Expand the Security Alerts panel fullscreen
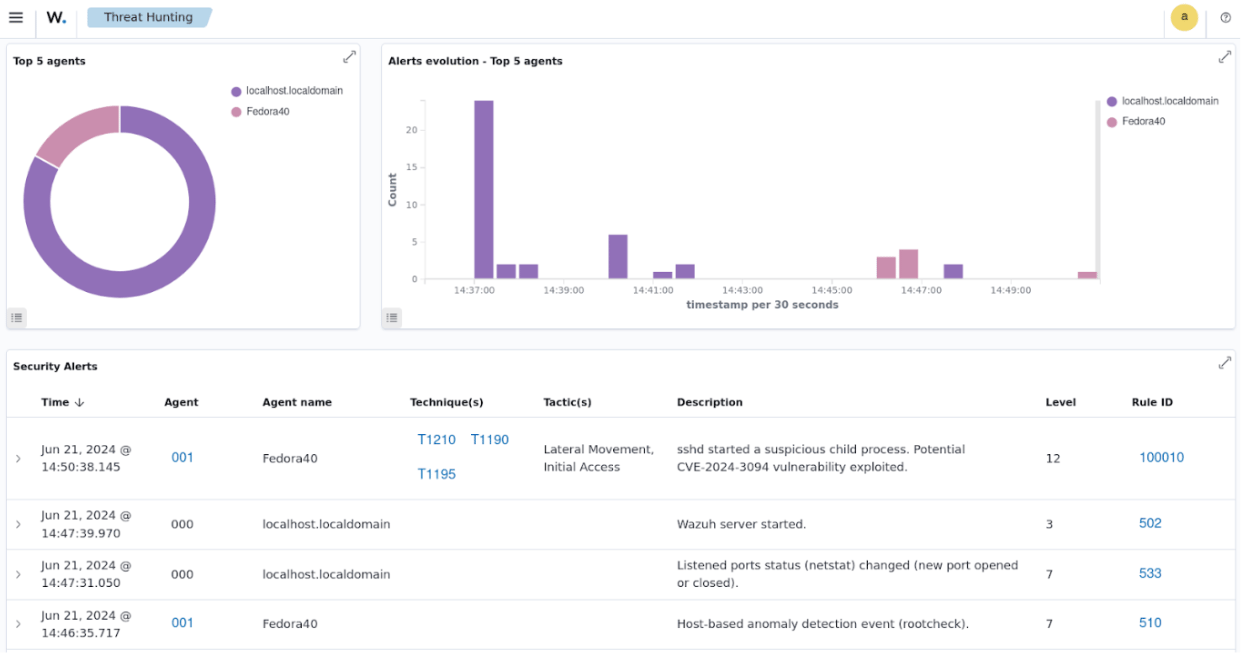Screen dimensions: 1244x654 1224,363
